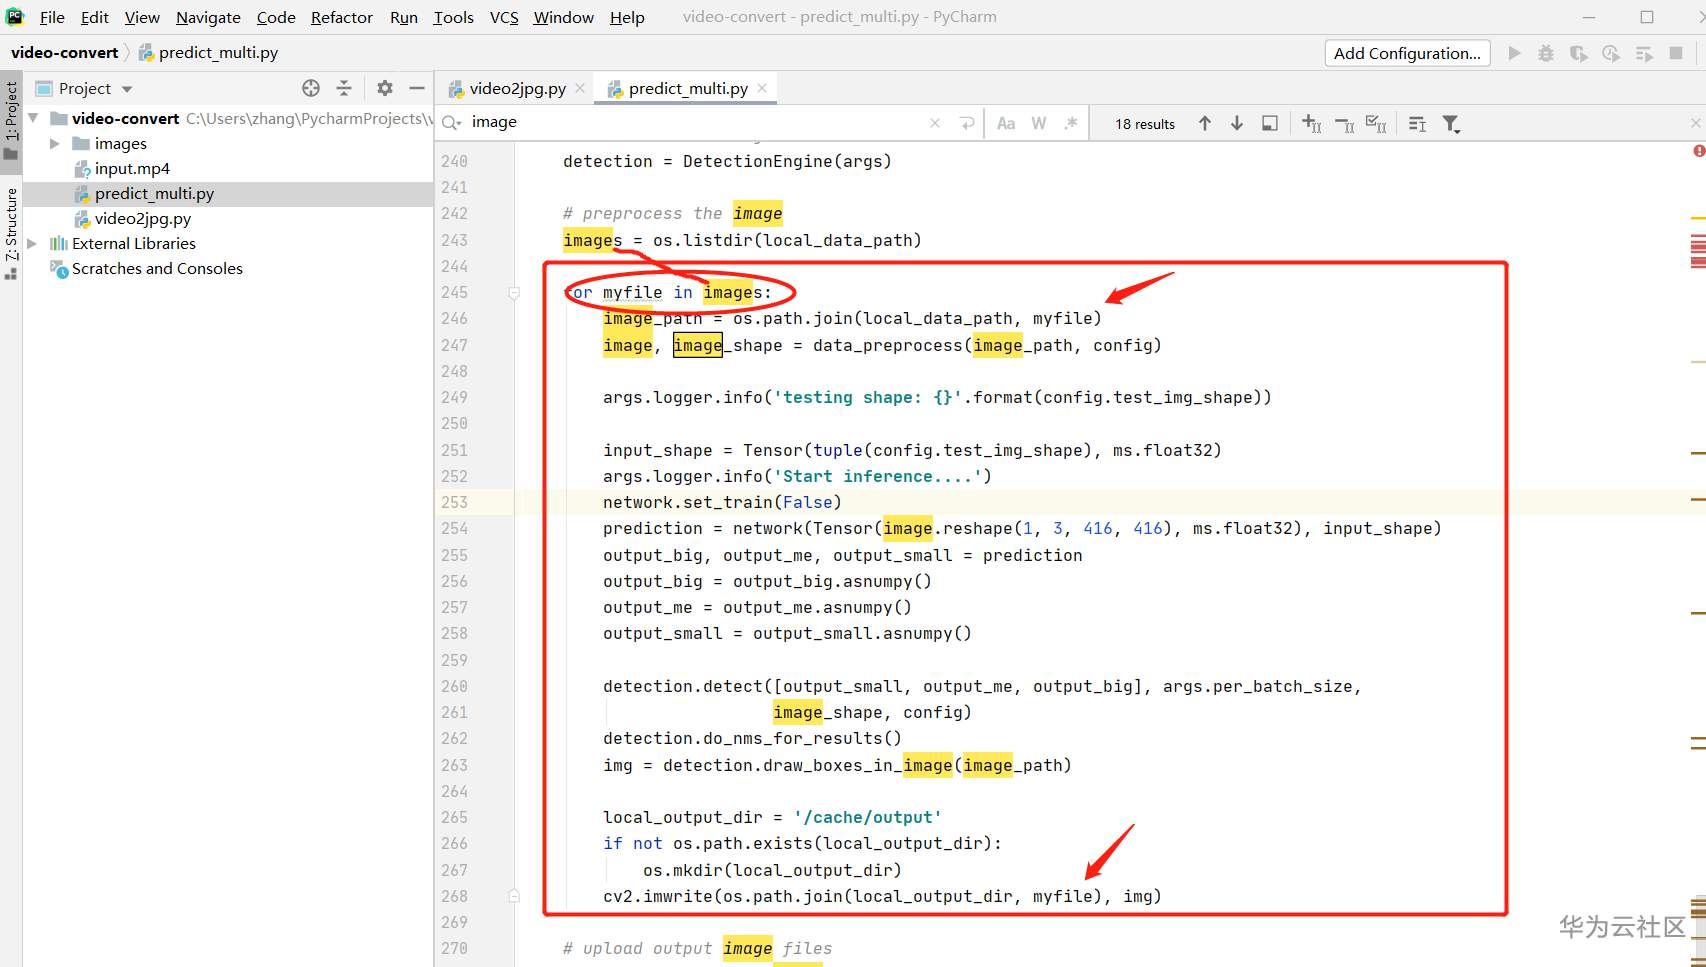Open results in Find window icon
The height and width of the screenshot is (967, 1706).
tap(1270, 123)
